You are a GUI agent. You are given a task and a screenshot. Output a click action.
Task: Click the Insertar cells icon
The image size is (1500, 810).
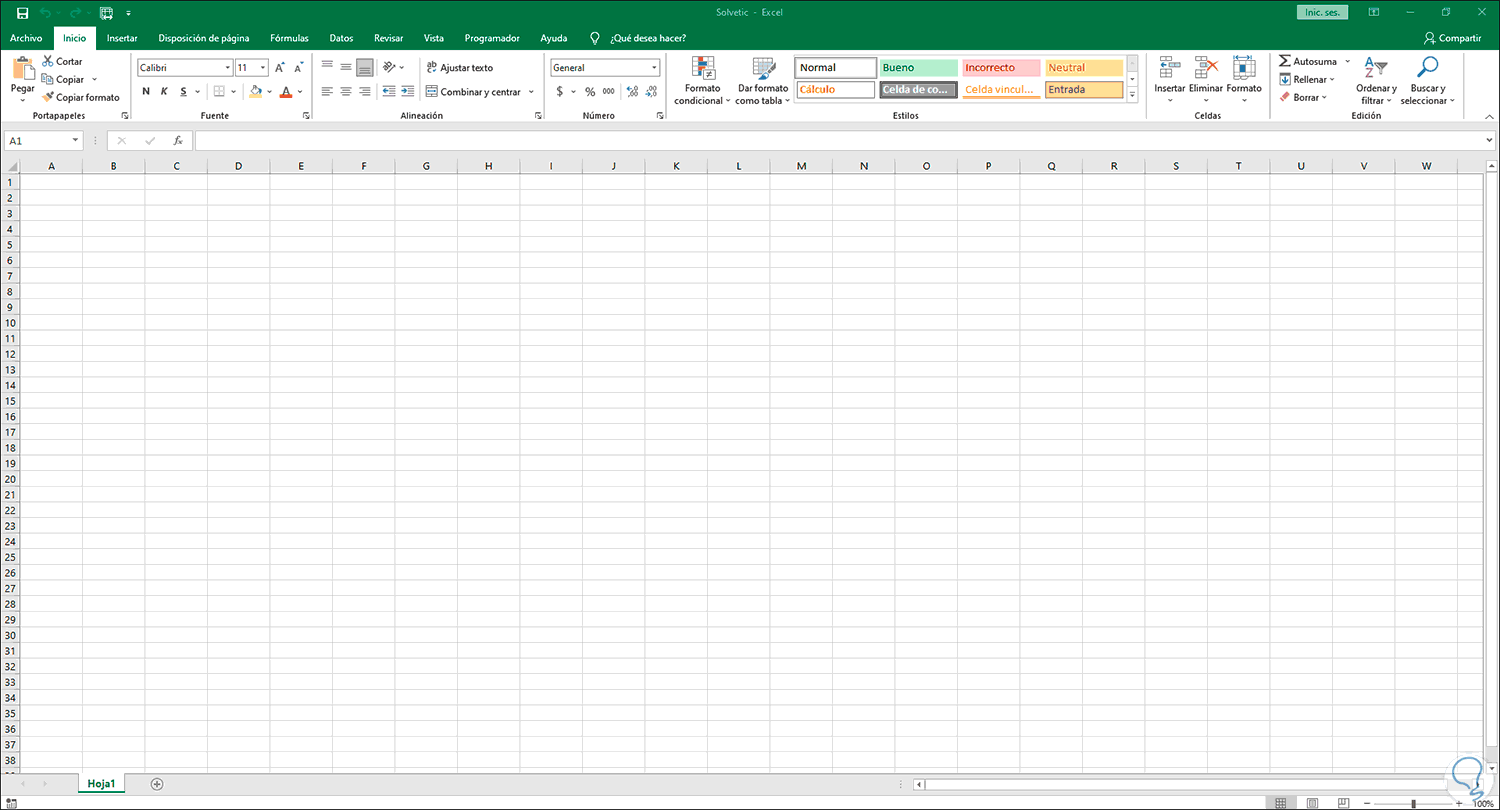(1169, 72)
